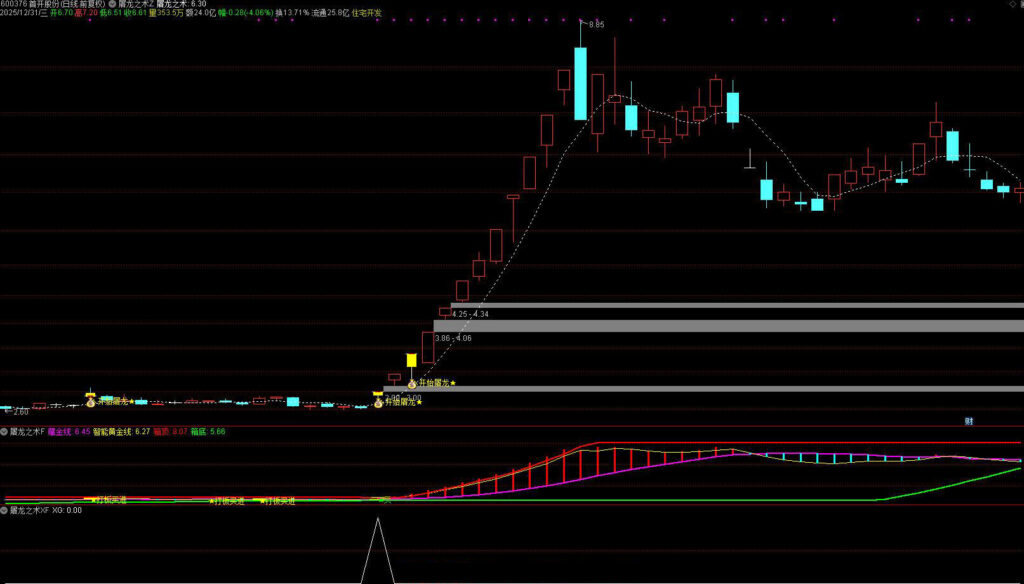1024x584 pixels.
Task: Click the first 打板买进 signal label
Action: coord(108,500)
